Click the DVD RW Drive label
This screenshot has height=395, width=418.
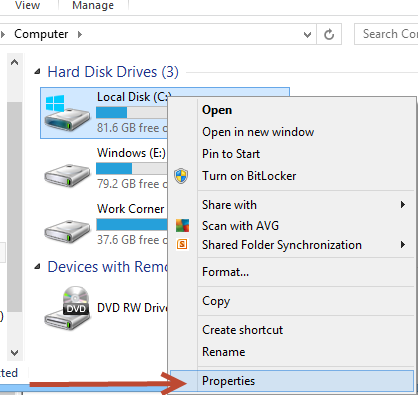(132, 308)
